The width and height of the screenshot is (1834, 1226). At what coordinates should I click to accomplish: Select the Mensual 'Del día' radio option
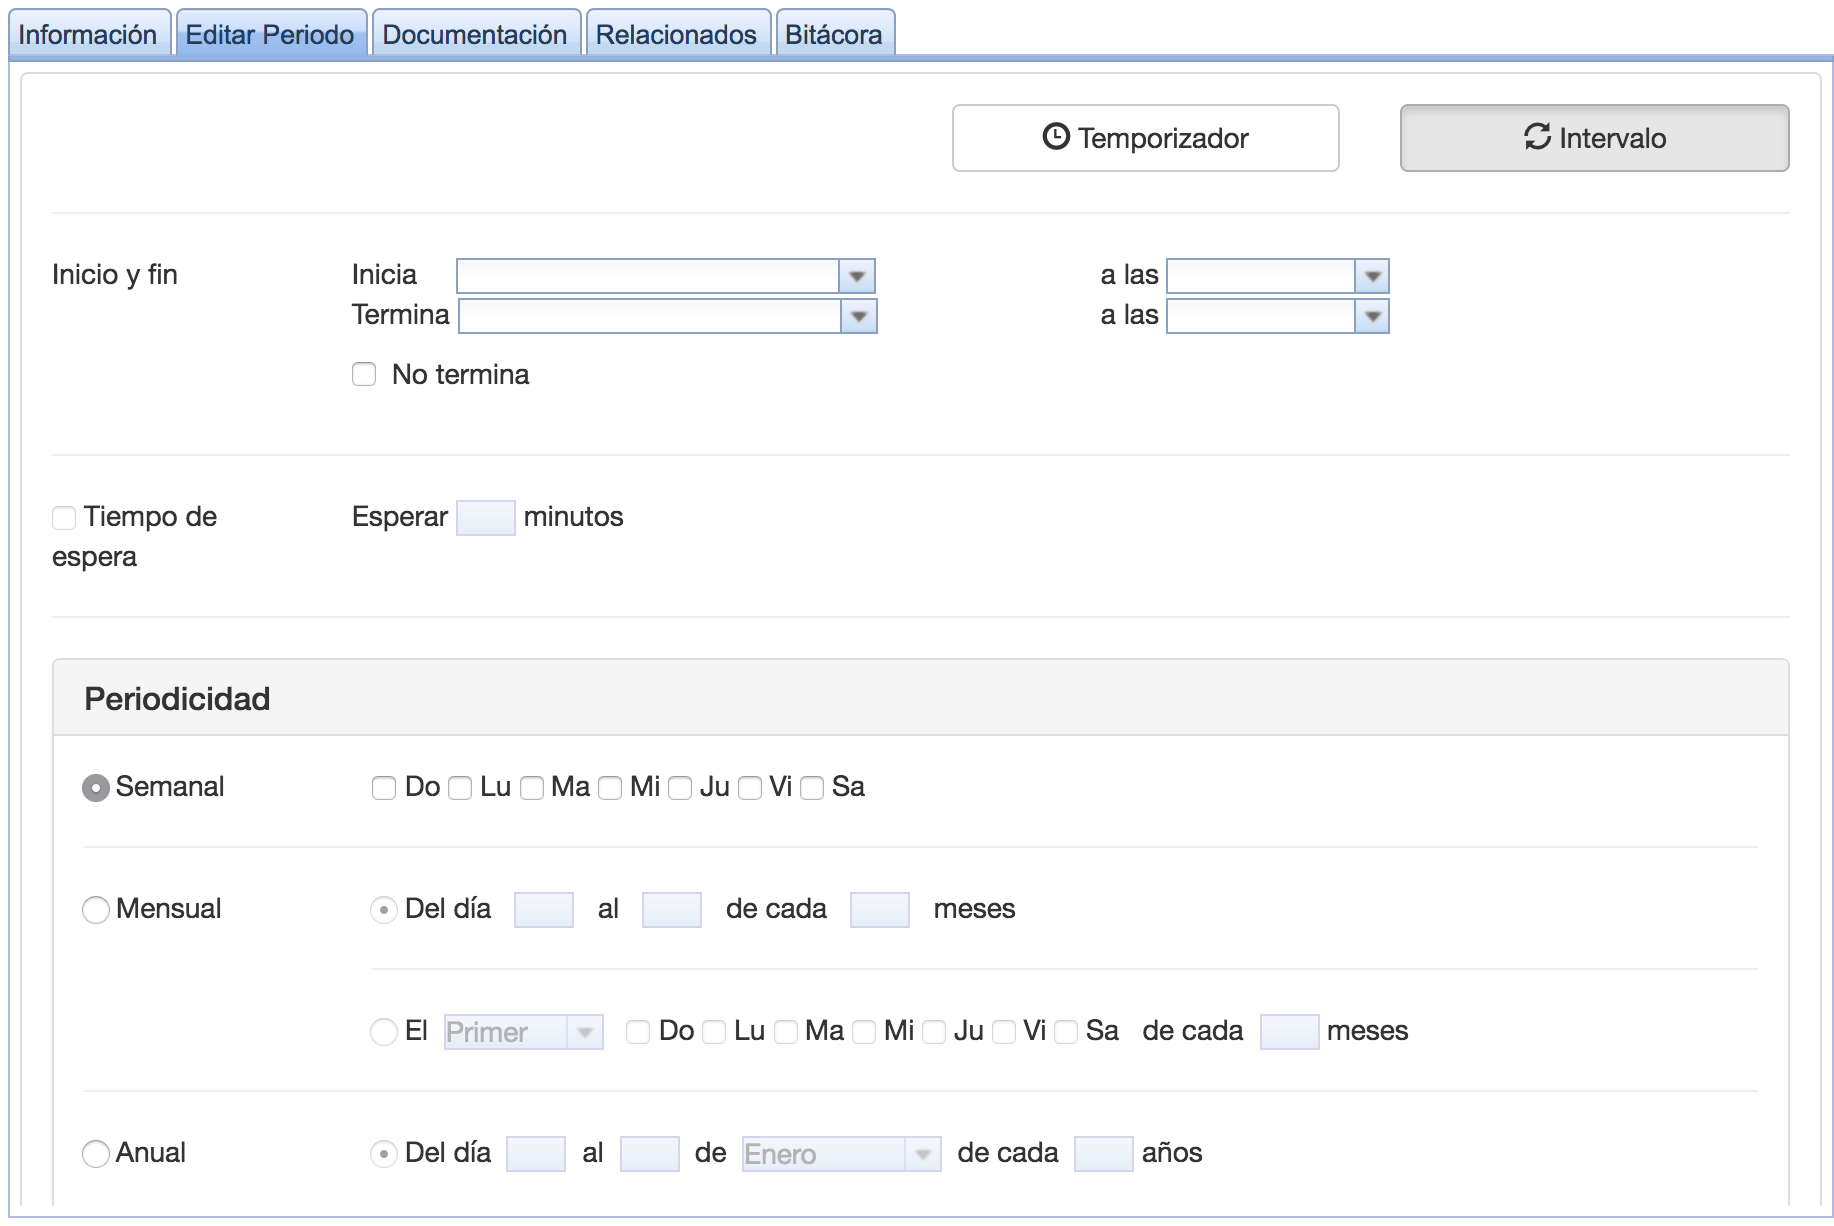click(384, 910)
